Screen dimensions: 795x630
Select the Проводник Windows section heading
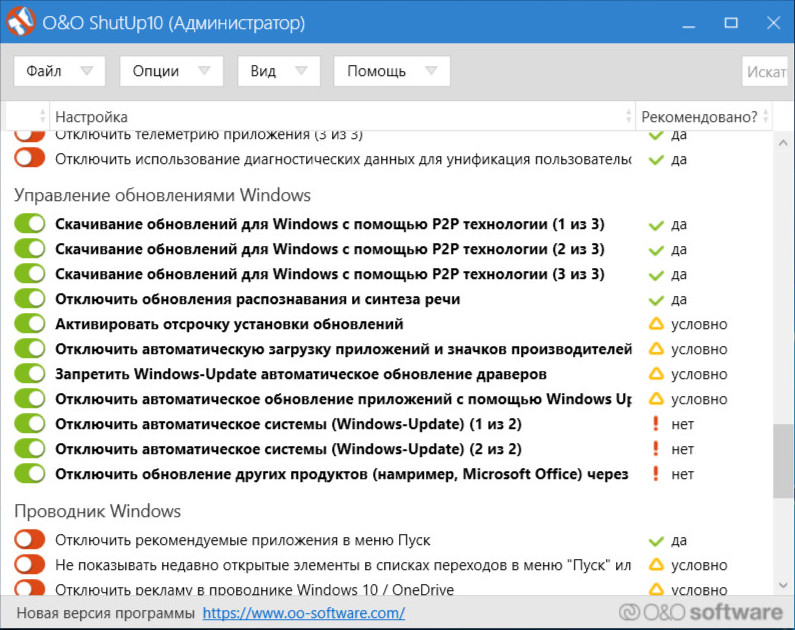click(x=97, y=511)
